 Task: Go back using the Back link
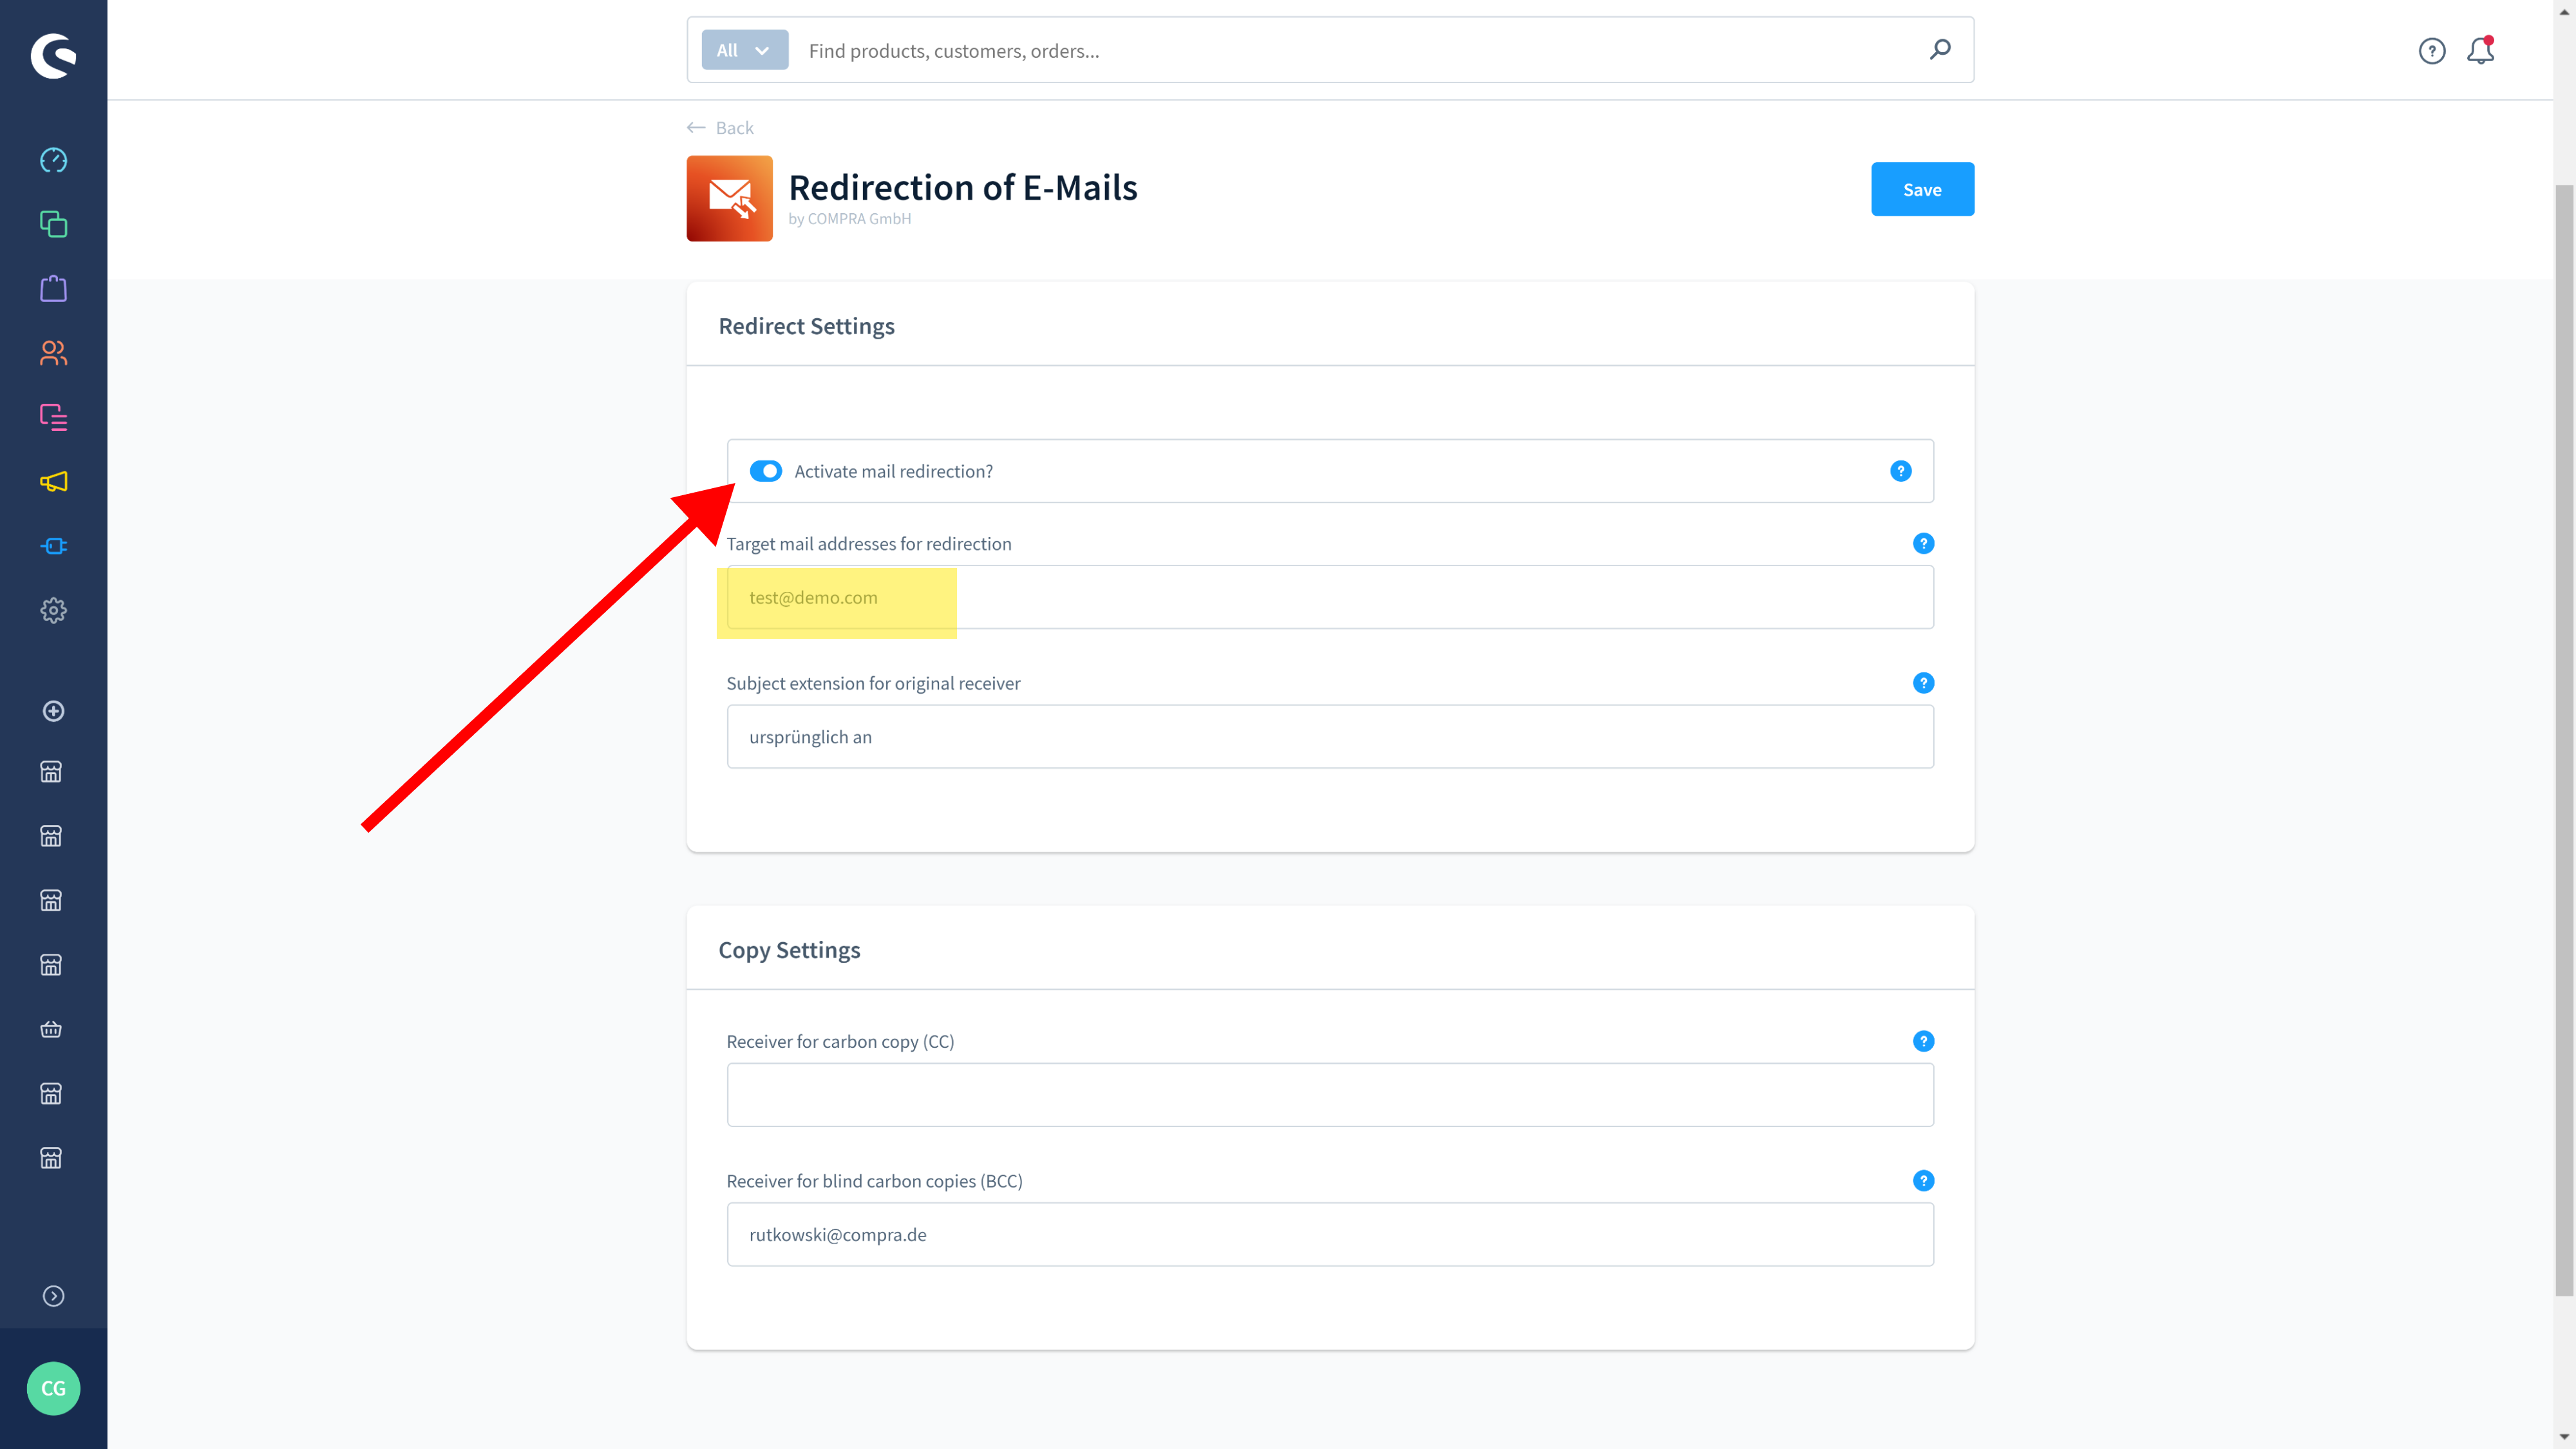[720, 128]
